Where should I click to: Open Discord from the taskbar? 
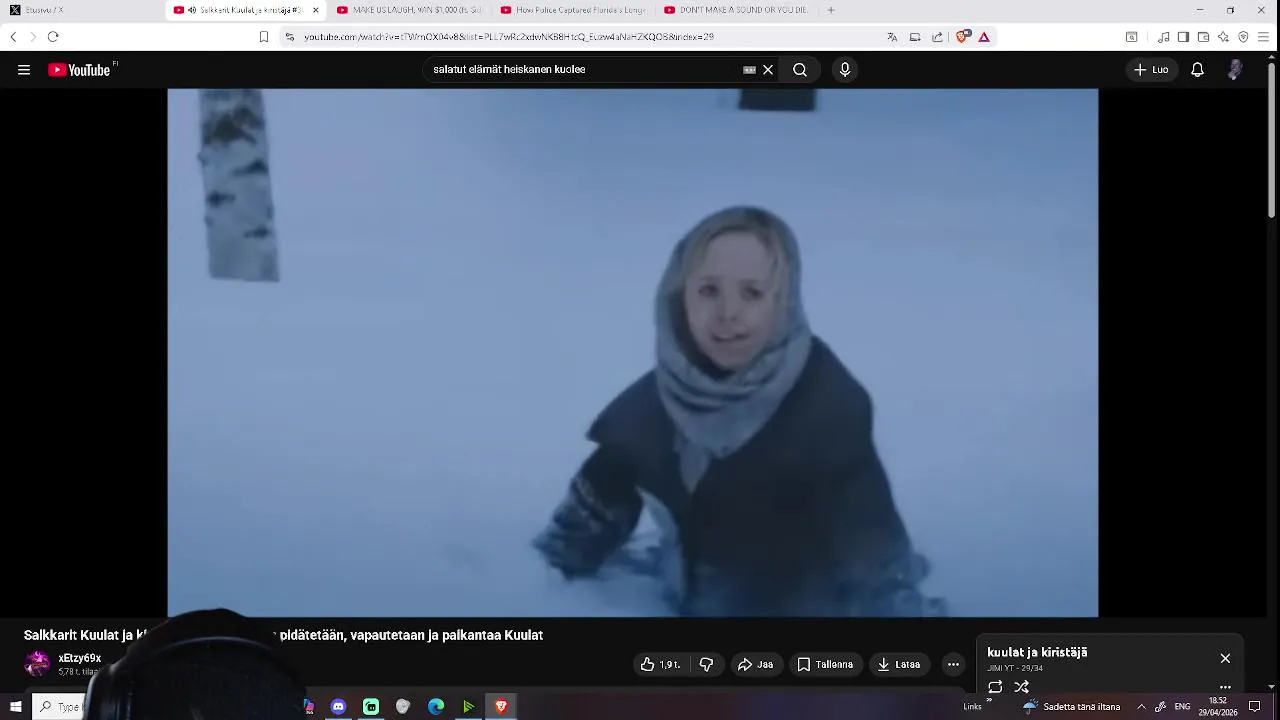pyautogui.click(x=338, y=707)
